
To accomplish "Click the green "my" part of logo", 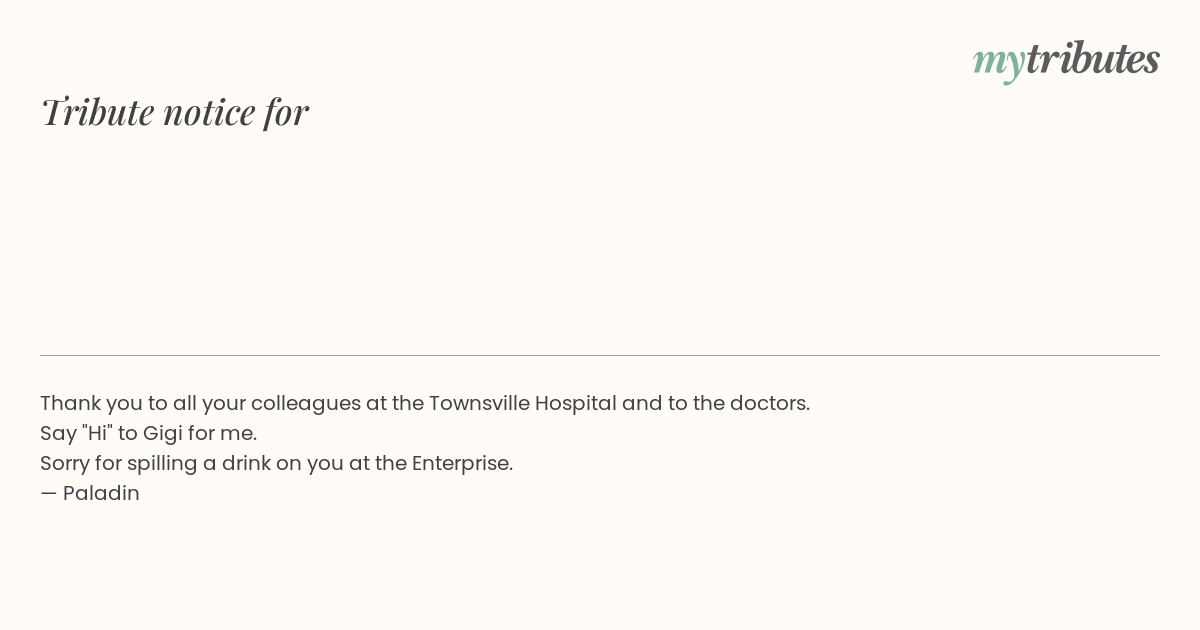I will point(999,63).
